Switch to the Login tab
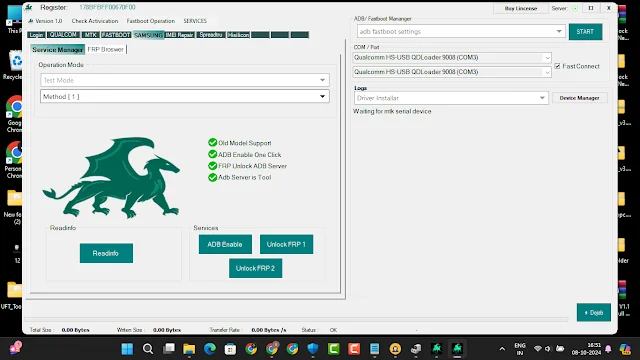This screenshot has width=640, height=360. pos(36,35)
